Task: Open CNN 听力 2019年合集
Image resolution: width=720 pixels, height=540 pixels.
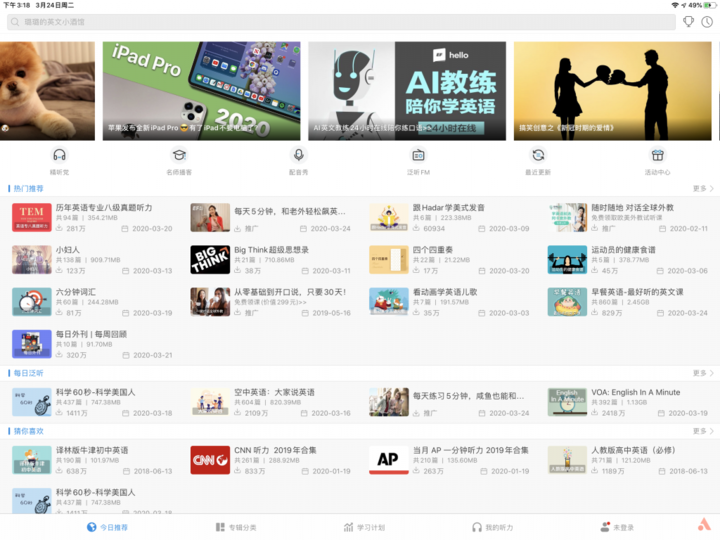Action: [275, 450]
